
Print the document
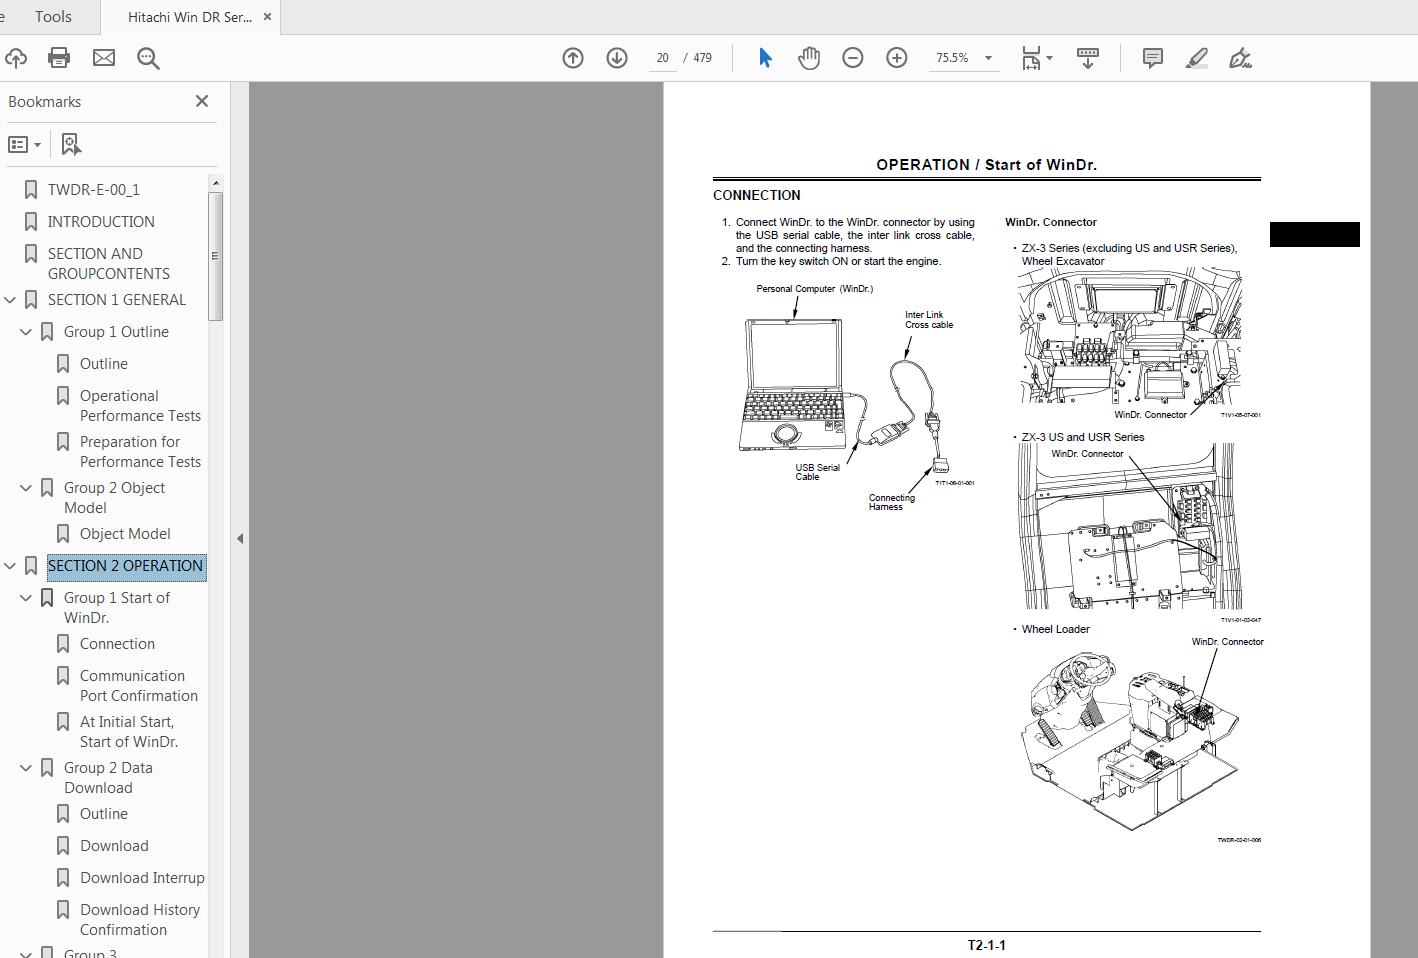(59, 57)
